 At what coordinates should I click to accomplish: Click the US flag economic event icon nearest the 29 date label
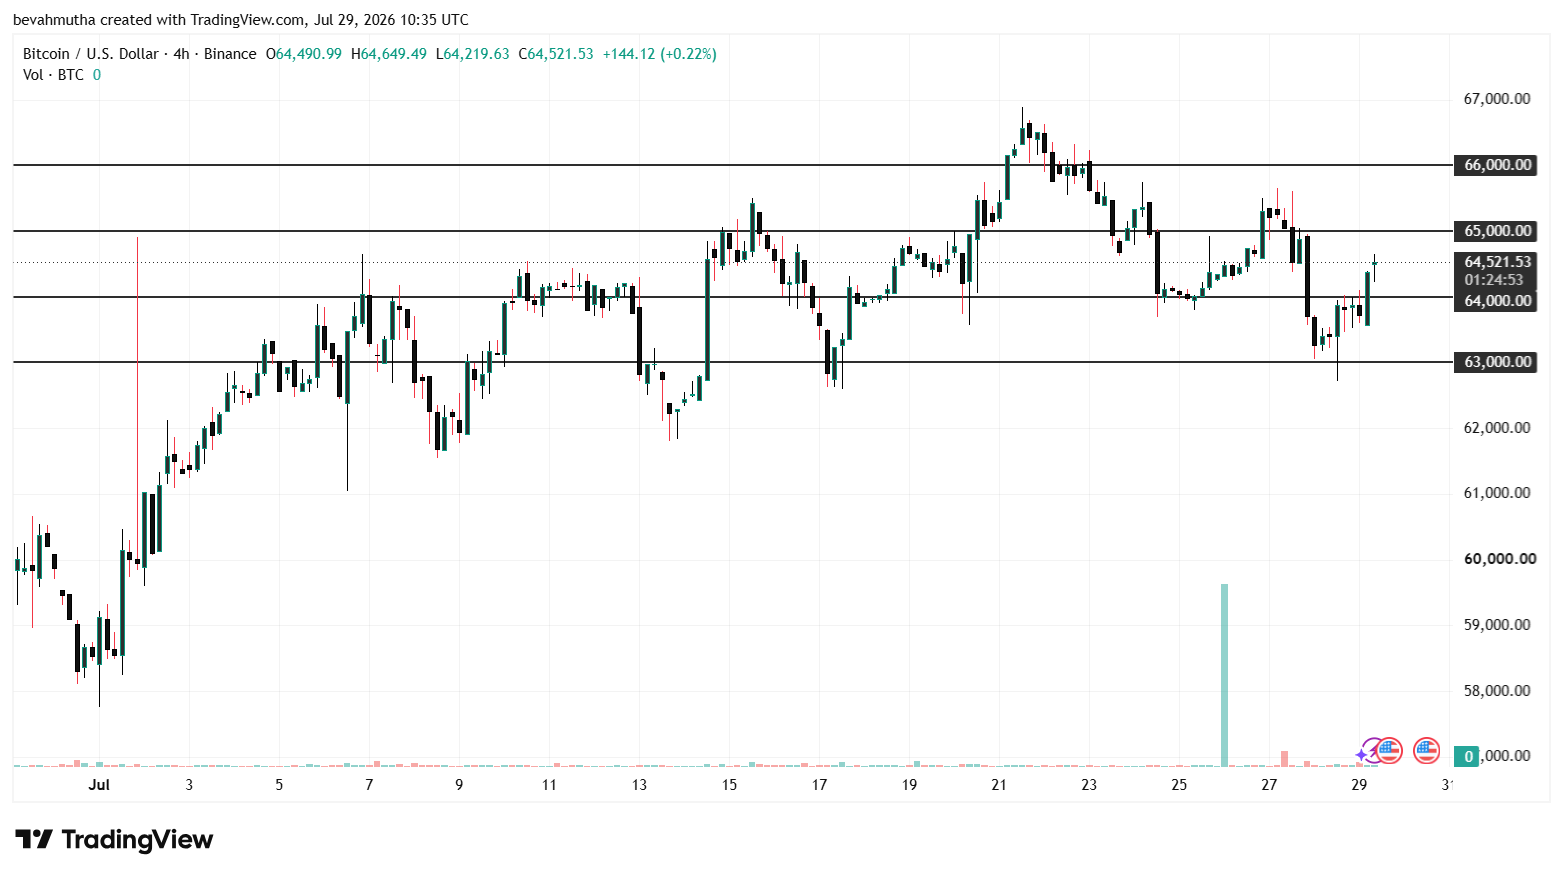tap(1389, 751)
